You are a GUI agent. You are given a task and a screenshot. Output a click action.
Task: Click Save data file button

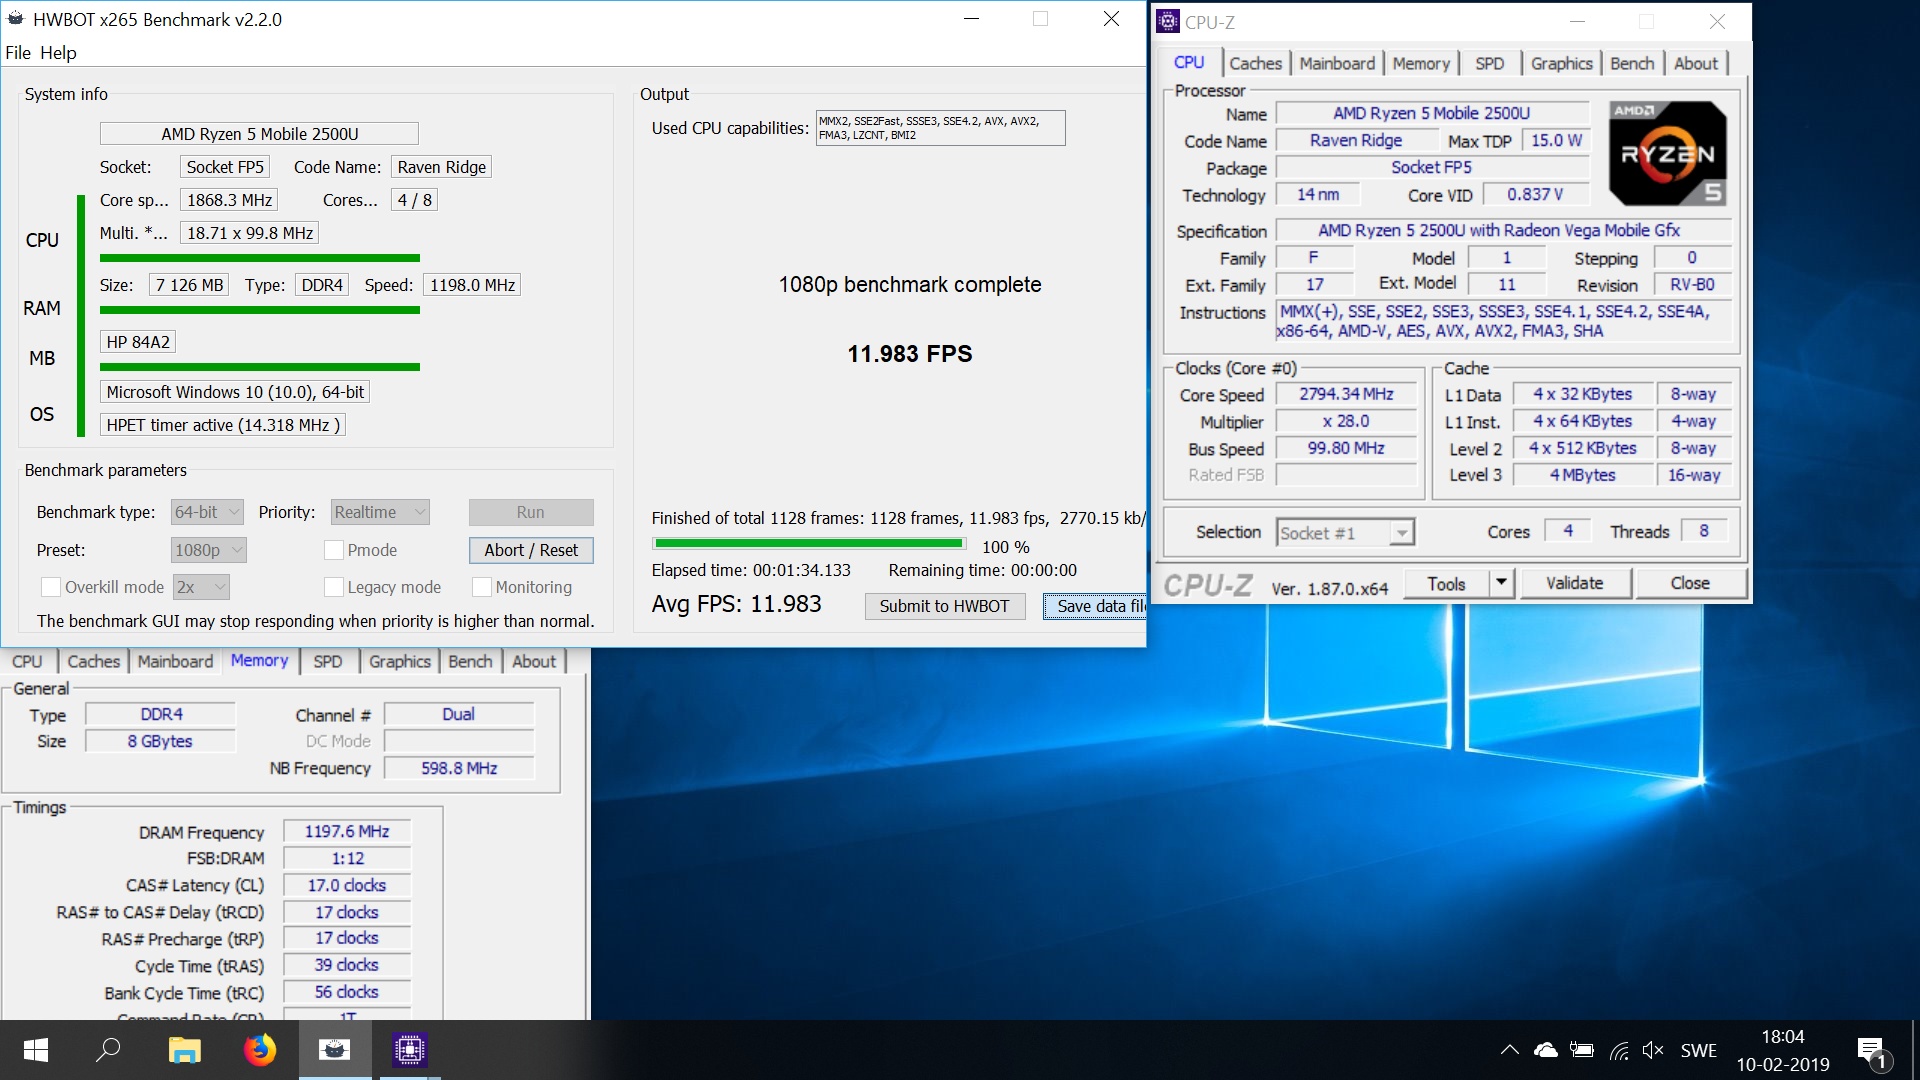(1094, 606)
